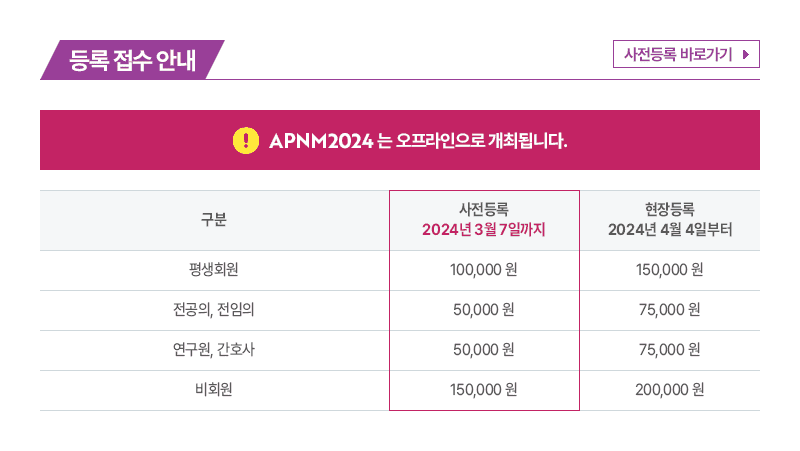Click the 연구원 pre-registration fee 50,000 원

click(484, 350)
